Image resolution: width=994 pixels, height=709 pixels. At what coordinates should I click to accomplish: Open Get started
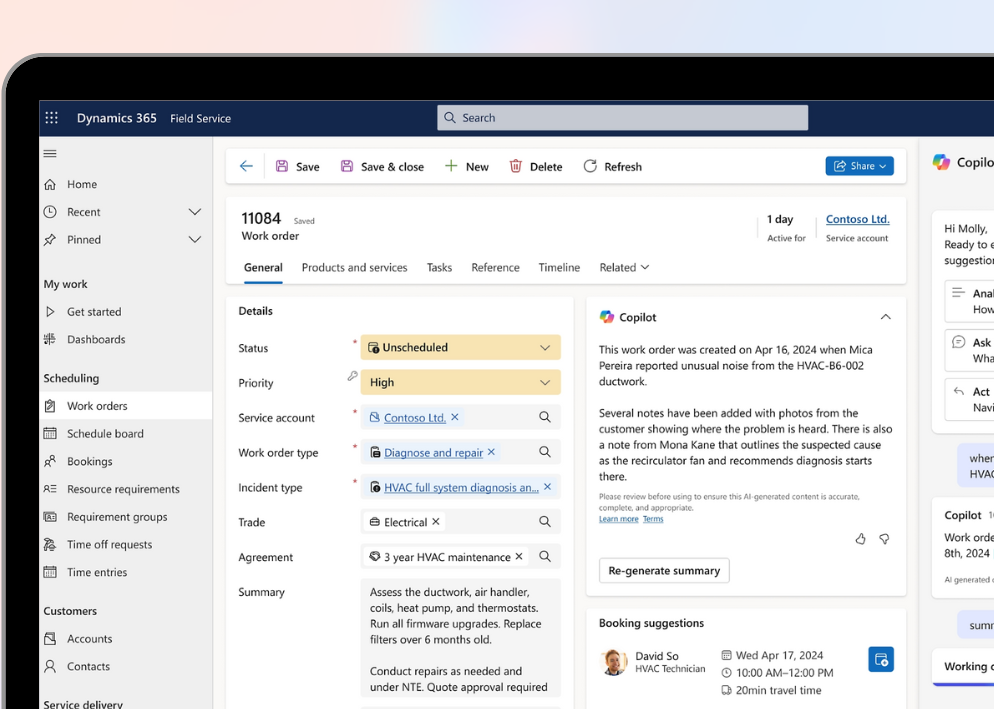pyautogui.click(x=126, y=311)
